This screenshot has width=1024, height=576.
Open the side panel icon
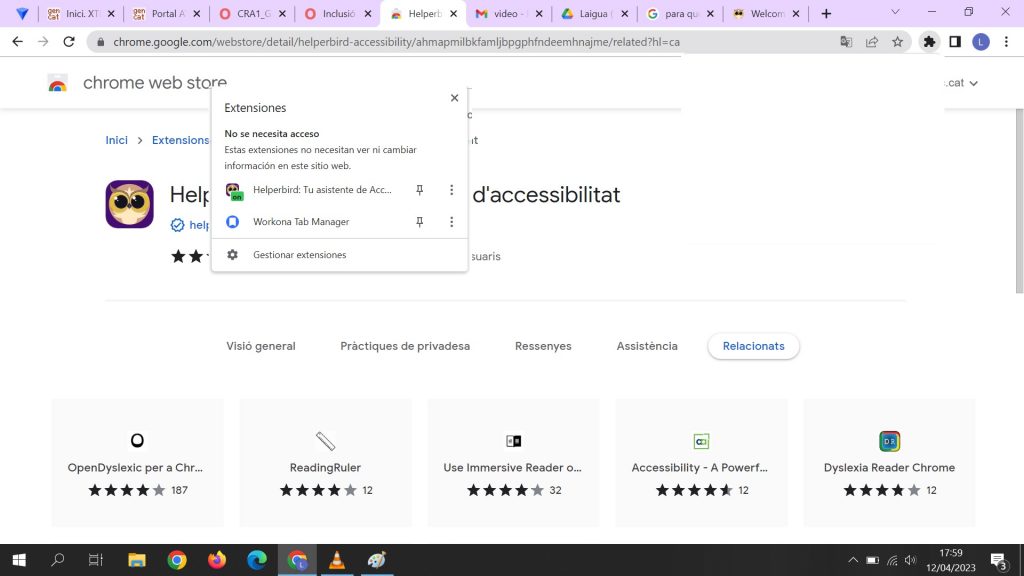955,42
